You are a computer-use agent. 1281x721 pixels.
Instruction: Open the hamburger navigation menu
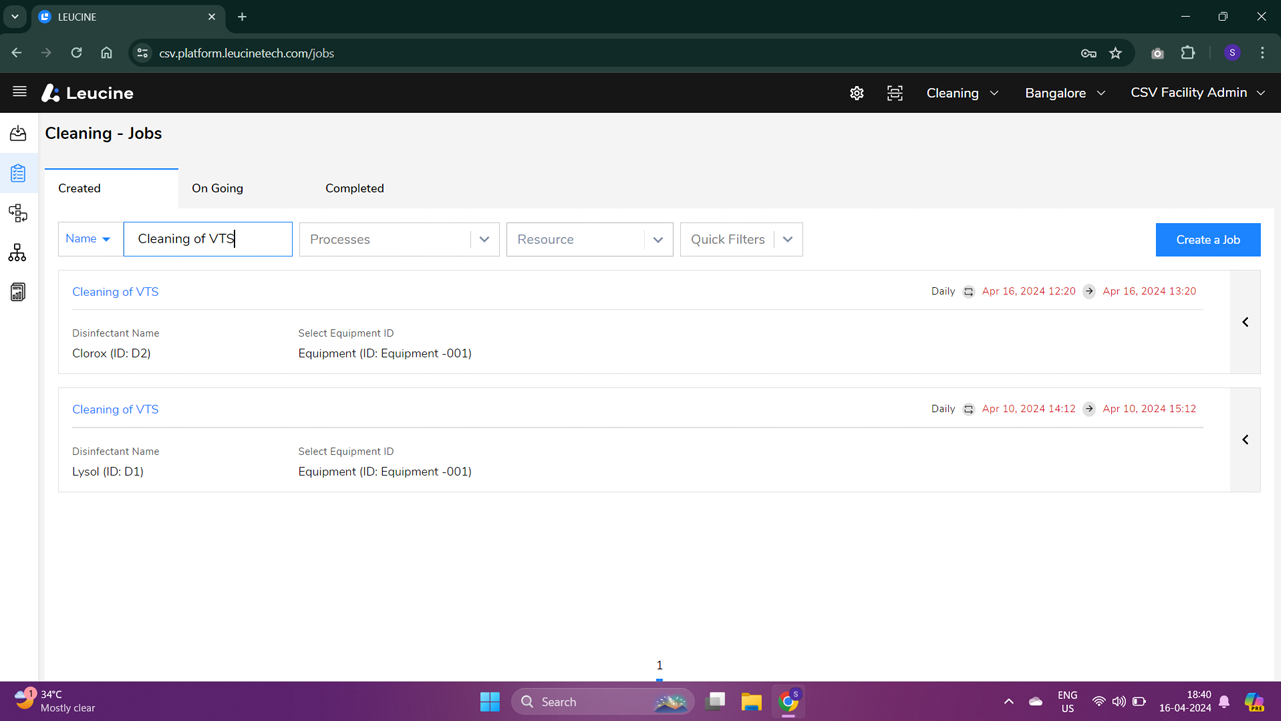tap(19, 92)
